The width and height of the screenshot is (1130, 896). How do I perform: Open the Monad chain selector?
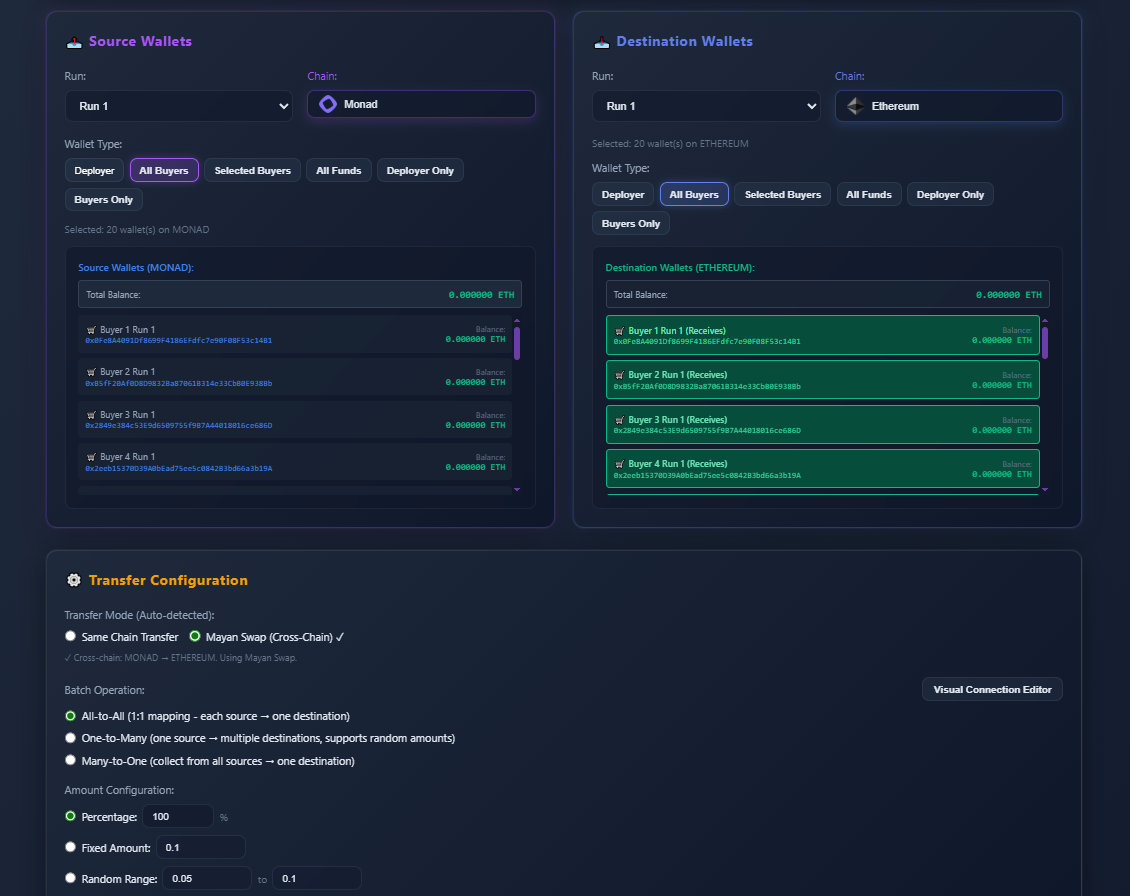tap(421, 103)
